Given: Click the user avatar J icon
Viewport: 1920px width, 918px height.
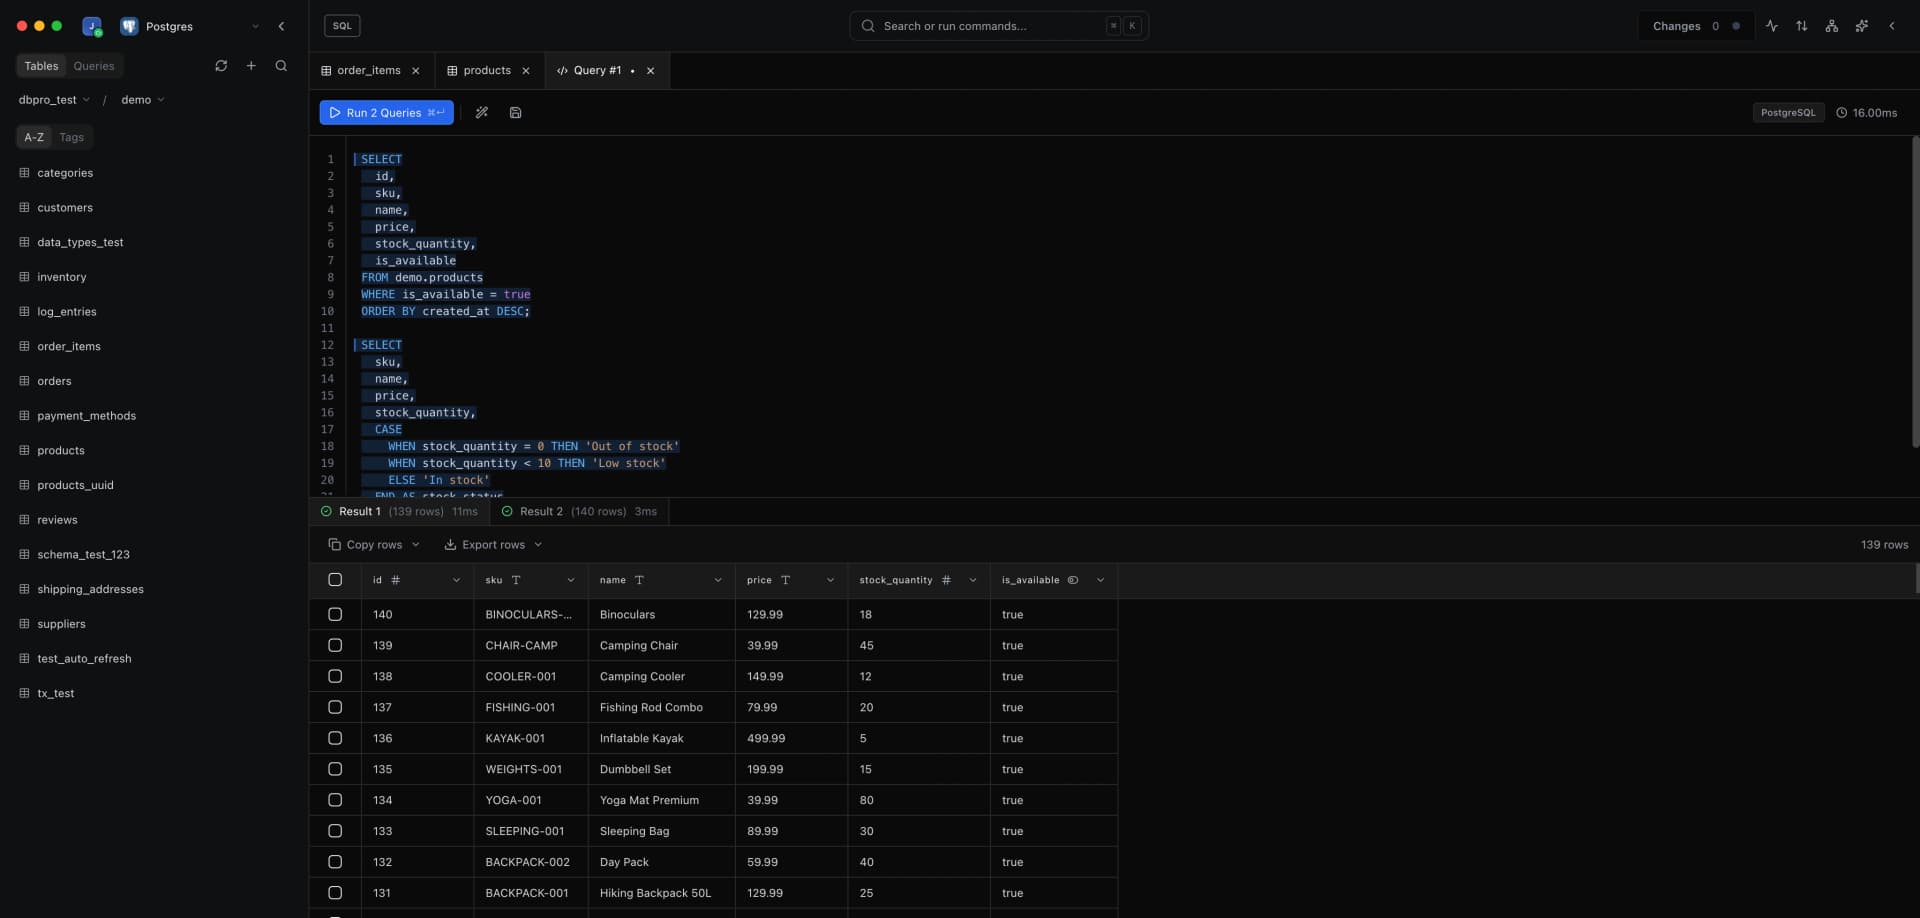Looking at the screenshot, I should [x=92, y=26].
